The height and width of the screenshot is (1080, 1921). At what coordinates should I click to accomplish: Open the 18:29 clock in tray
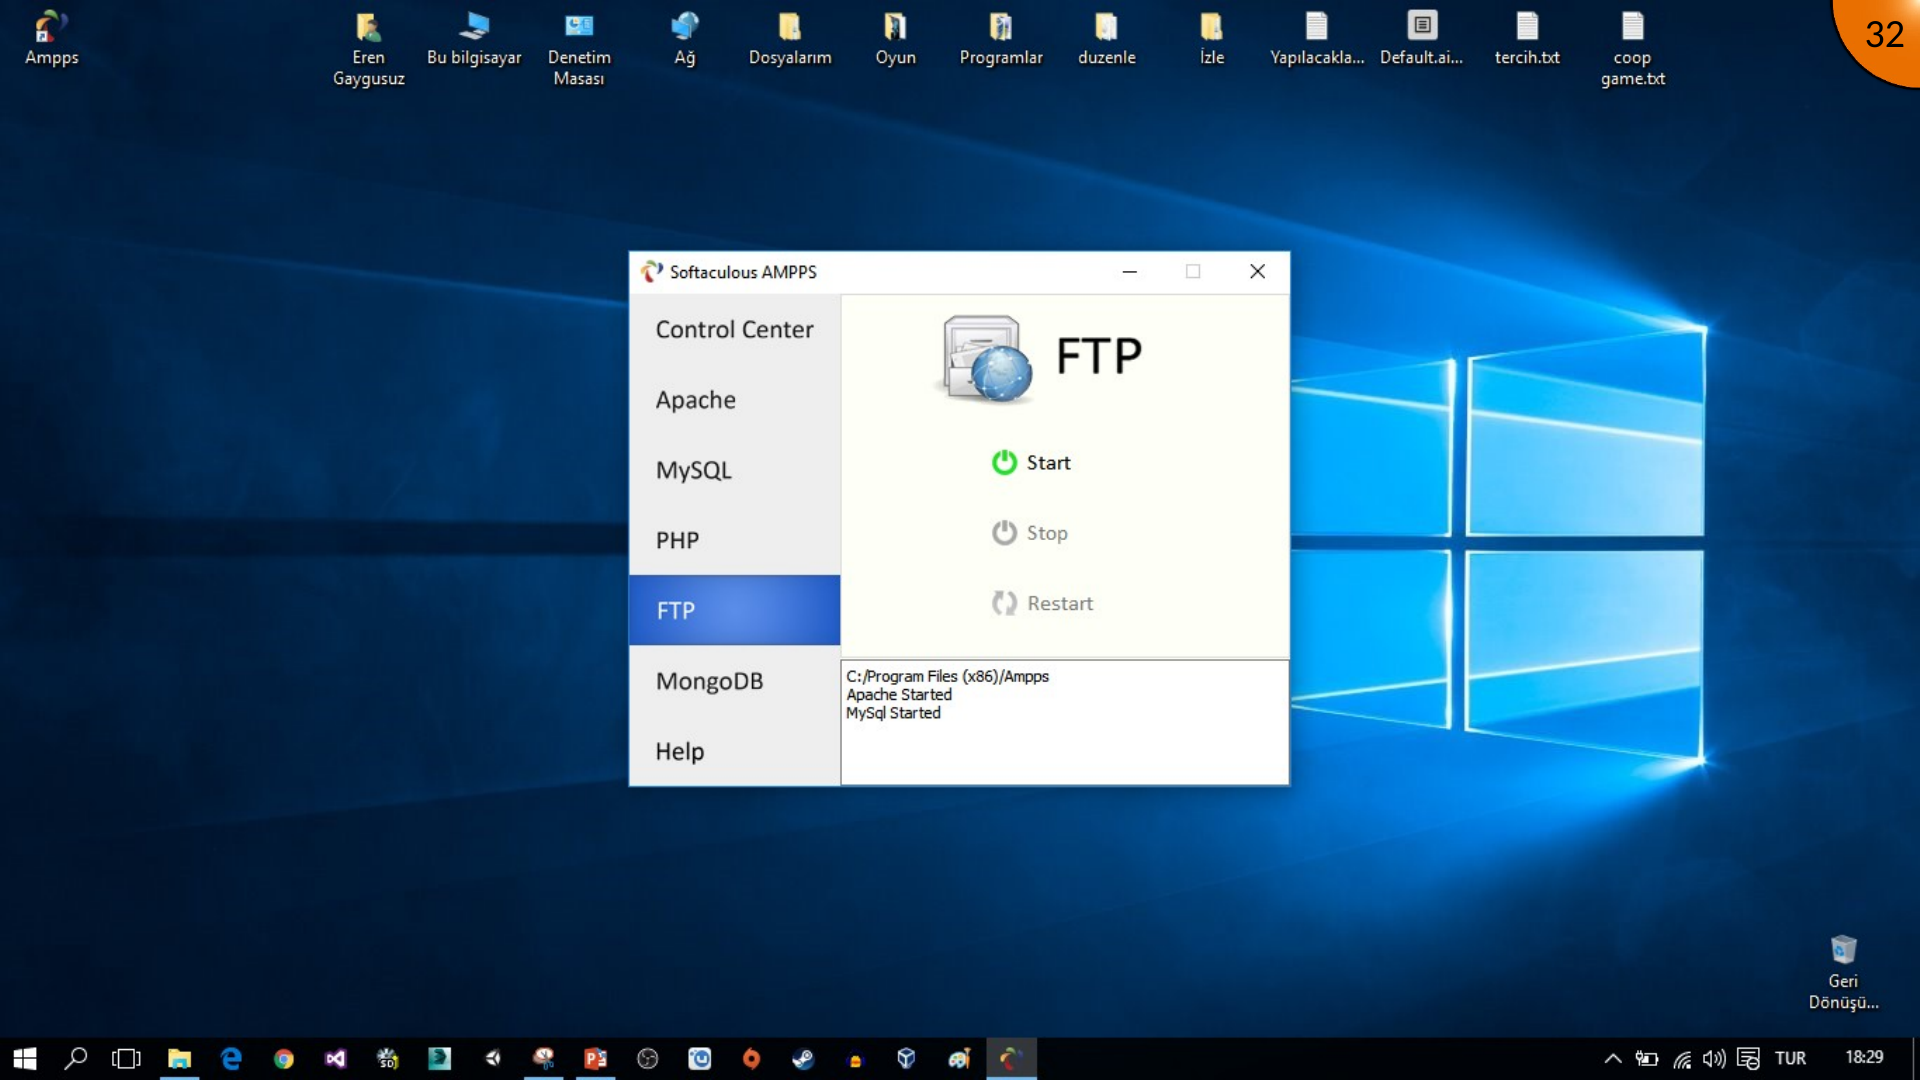click(1864, 1057)
